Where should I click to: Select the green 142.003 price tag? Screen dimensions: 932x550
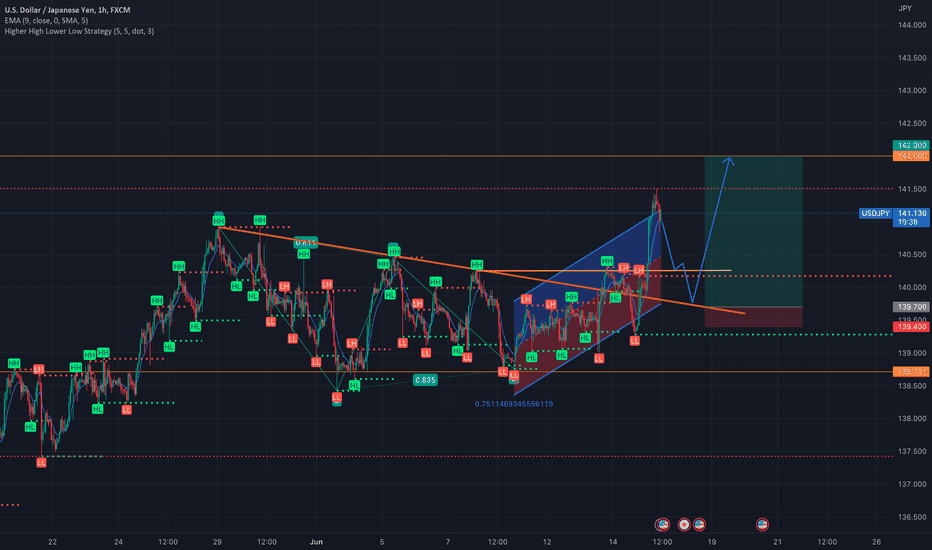(x=912, y=146)
